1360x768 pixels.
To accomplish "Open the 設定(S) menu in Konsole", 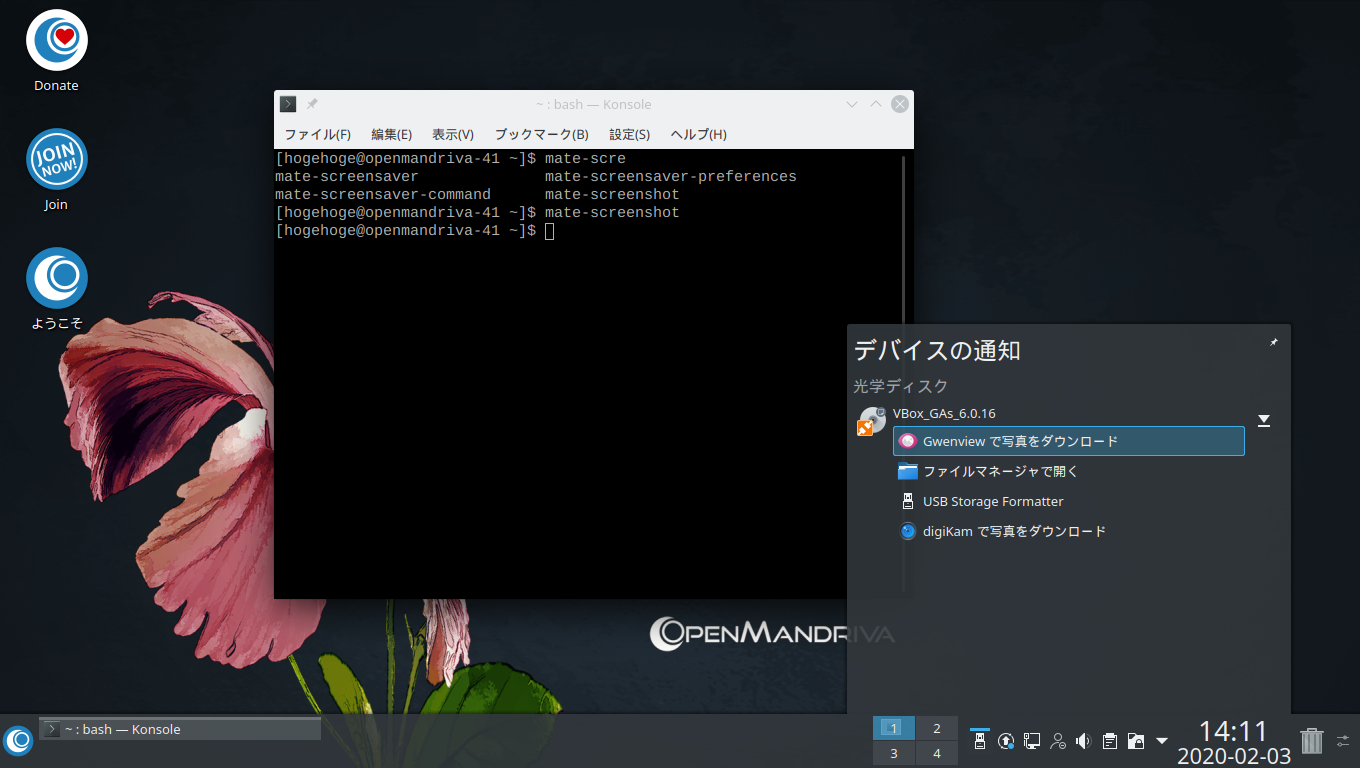I will click(629, 134).
